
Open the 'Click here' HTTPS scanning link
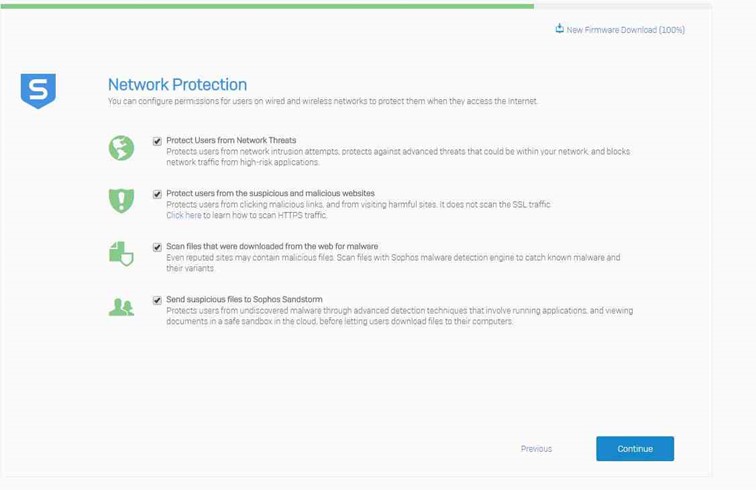(184, 215)
